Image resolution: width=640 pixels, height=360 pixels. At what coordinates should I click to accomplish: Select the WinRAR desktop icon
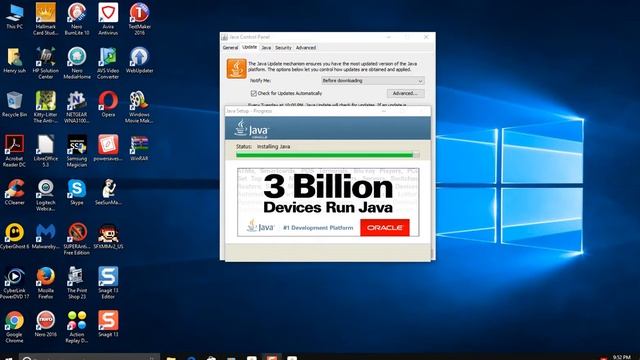(x=139, y=149)
